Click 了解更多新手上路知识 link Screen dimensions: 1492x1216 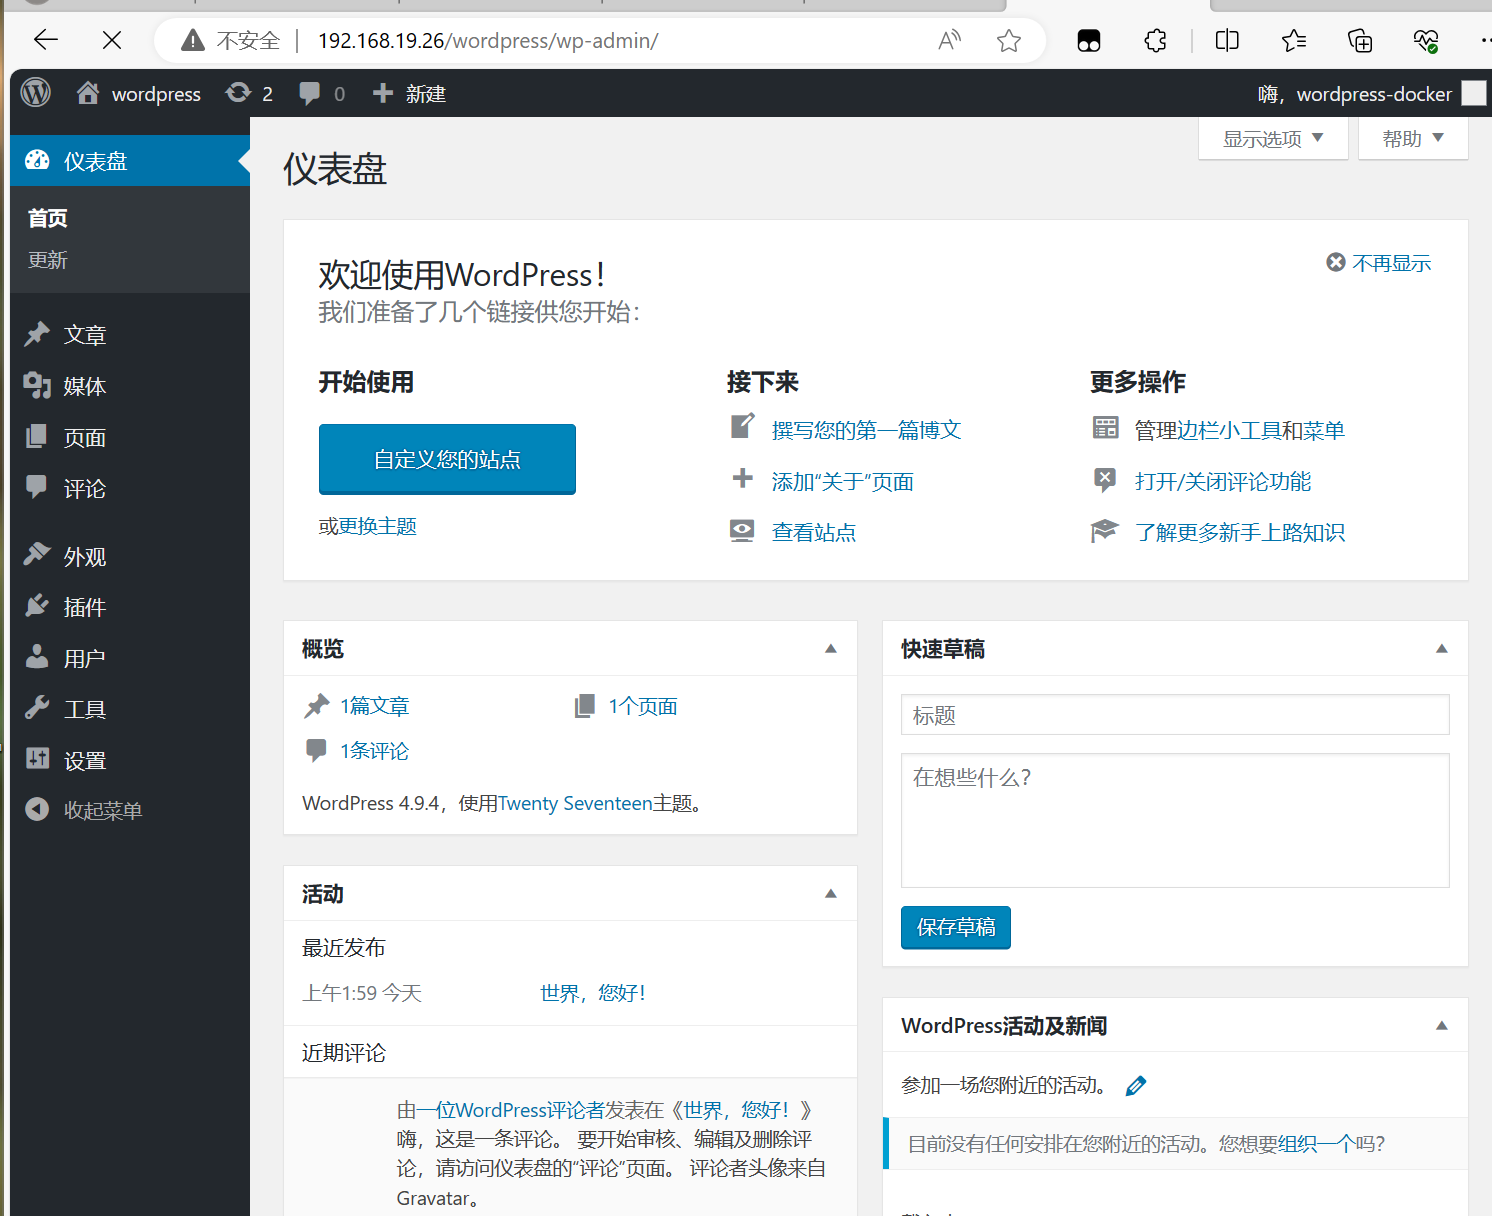click(1240, 532)
